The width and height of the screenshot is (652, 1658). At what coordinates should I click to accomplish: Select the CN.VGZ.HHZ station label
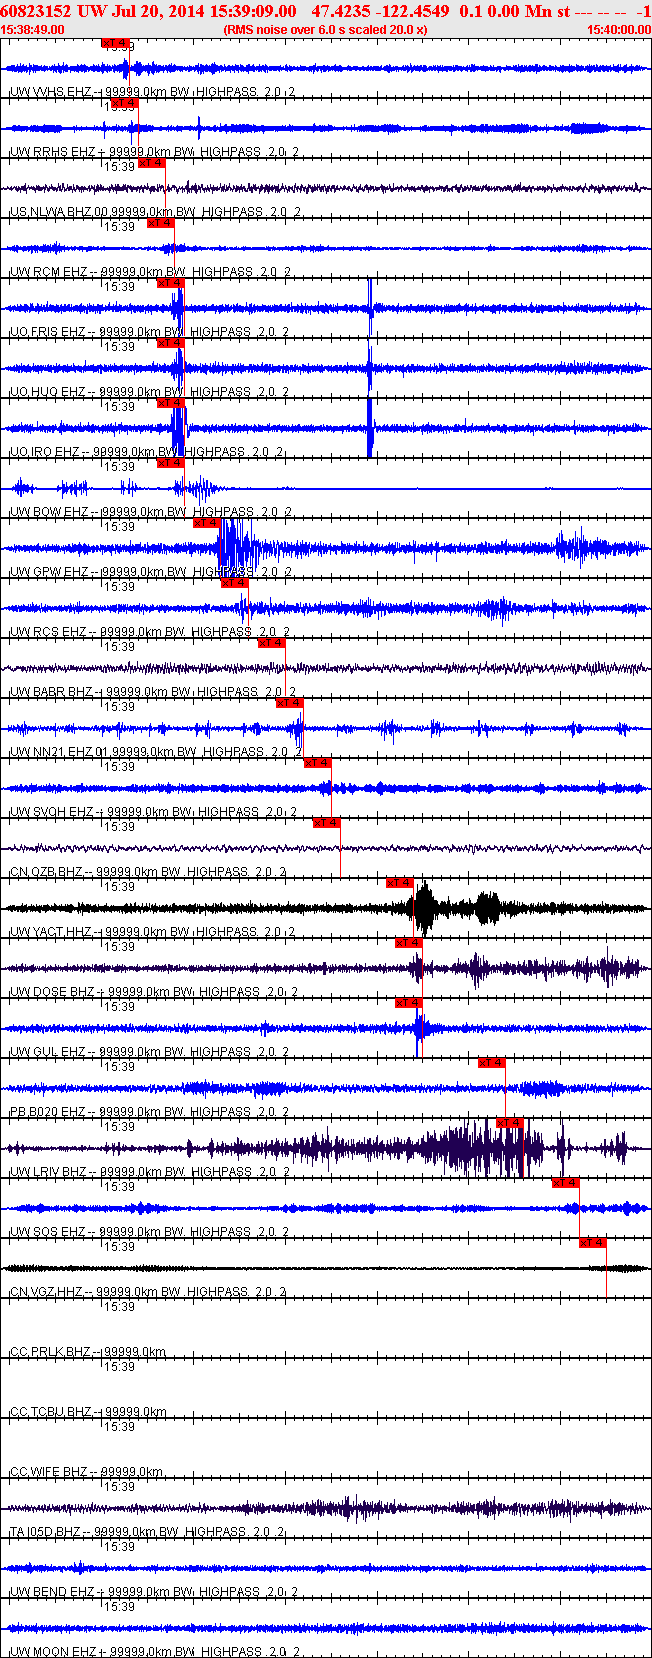pos(148,1292)
